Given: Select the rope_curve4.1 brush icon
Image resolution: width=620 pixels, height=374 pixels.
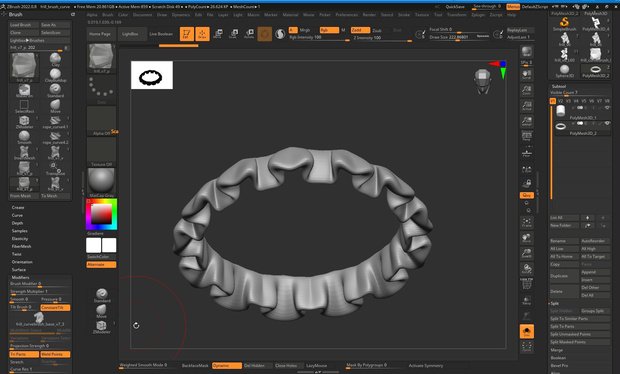Looking at the screenshot, I should pyautogui.click(x=55, y=122).
